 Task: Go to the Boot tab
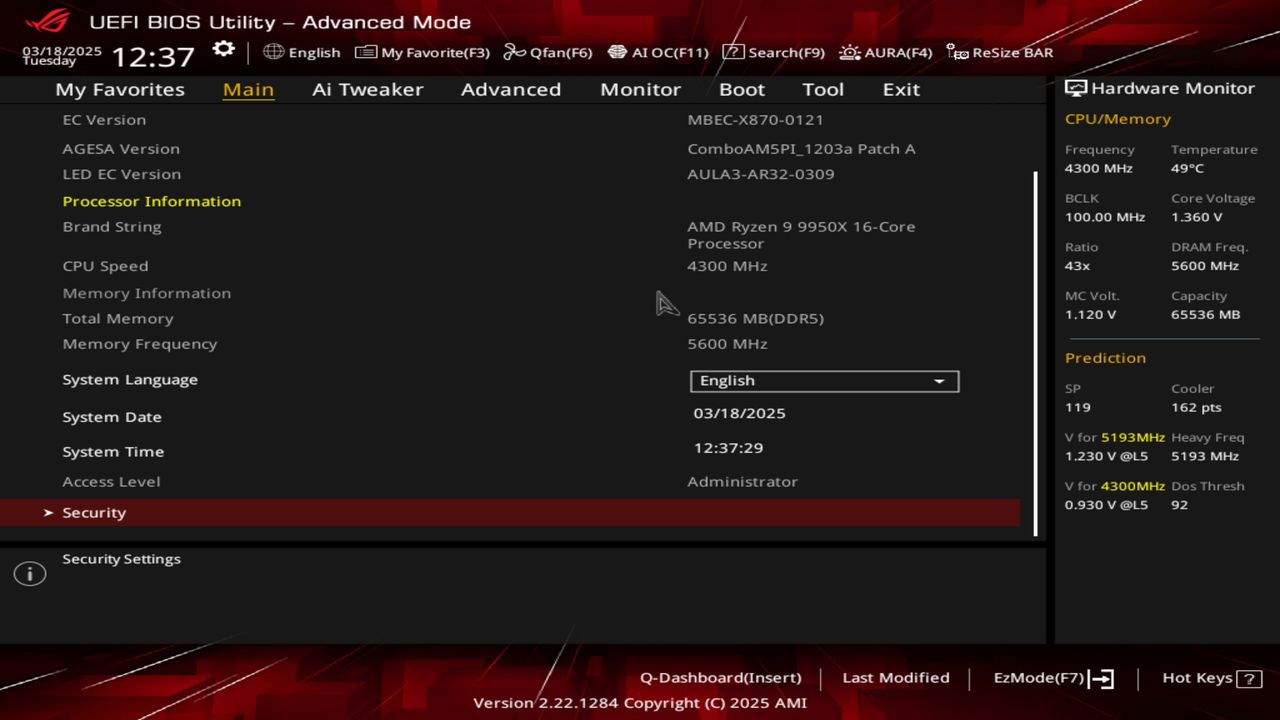coord(741,89)
